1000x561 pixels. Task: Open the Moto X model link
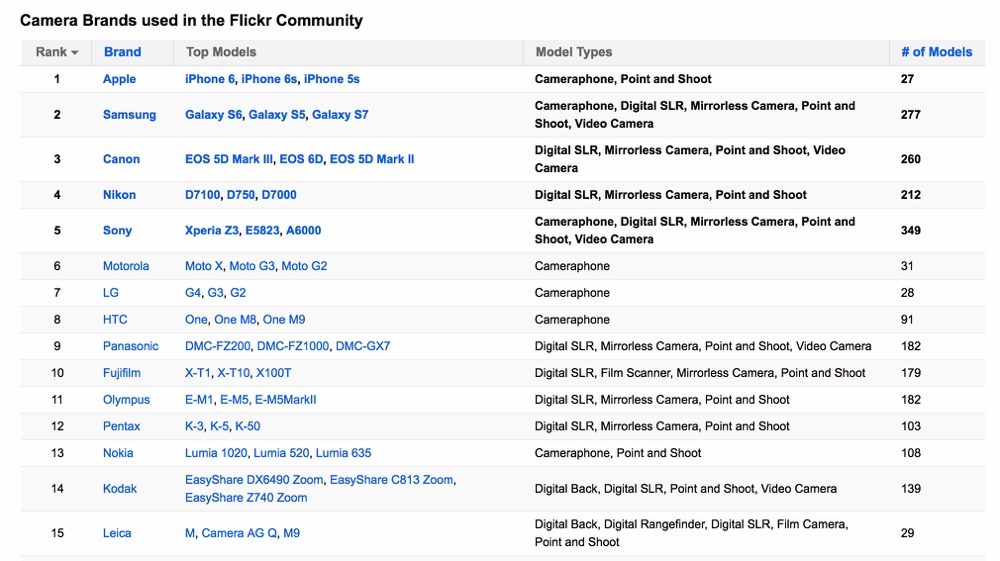point(203,266)
